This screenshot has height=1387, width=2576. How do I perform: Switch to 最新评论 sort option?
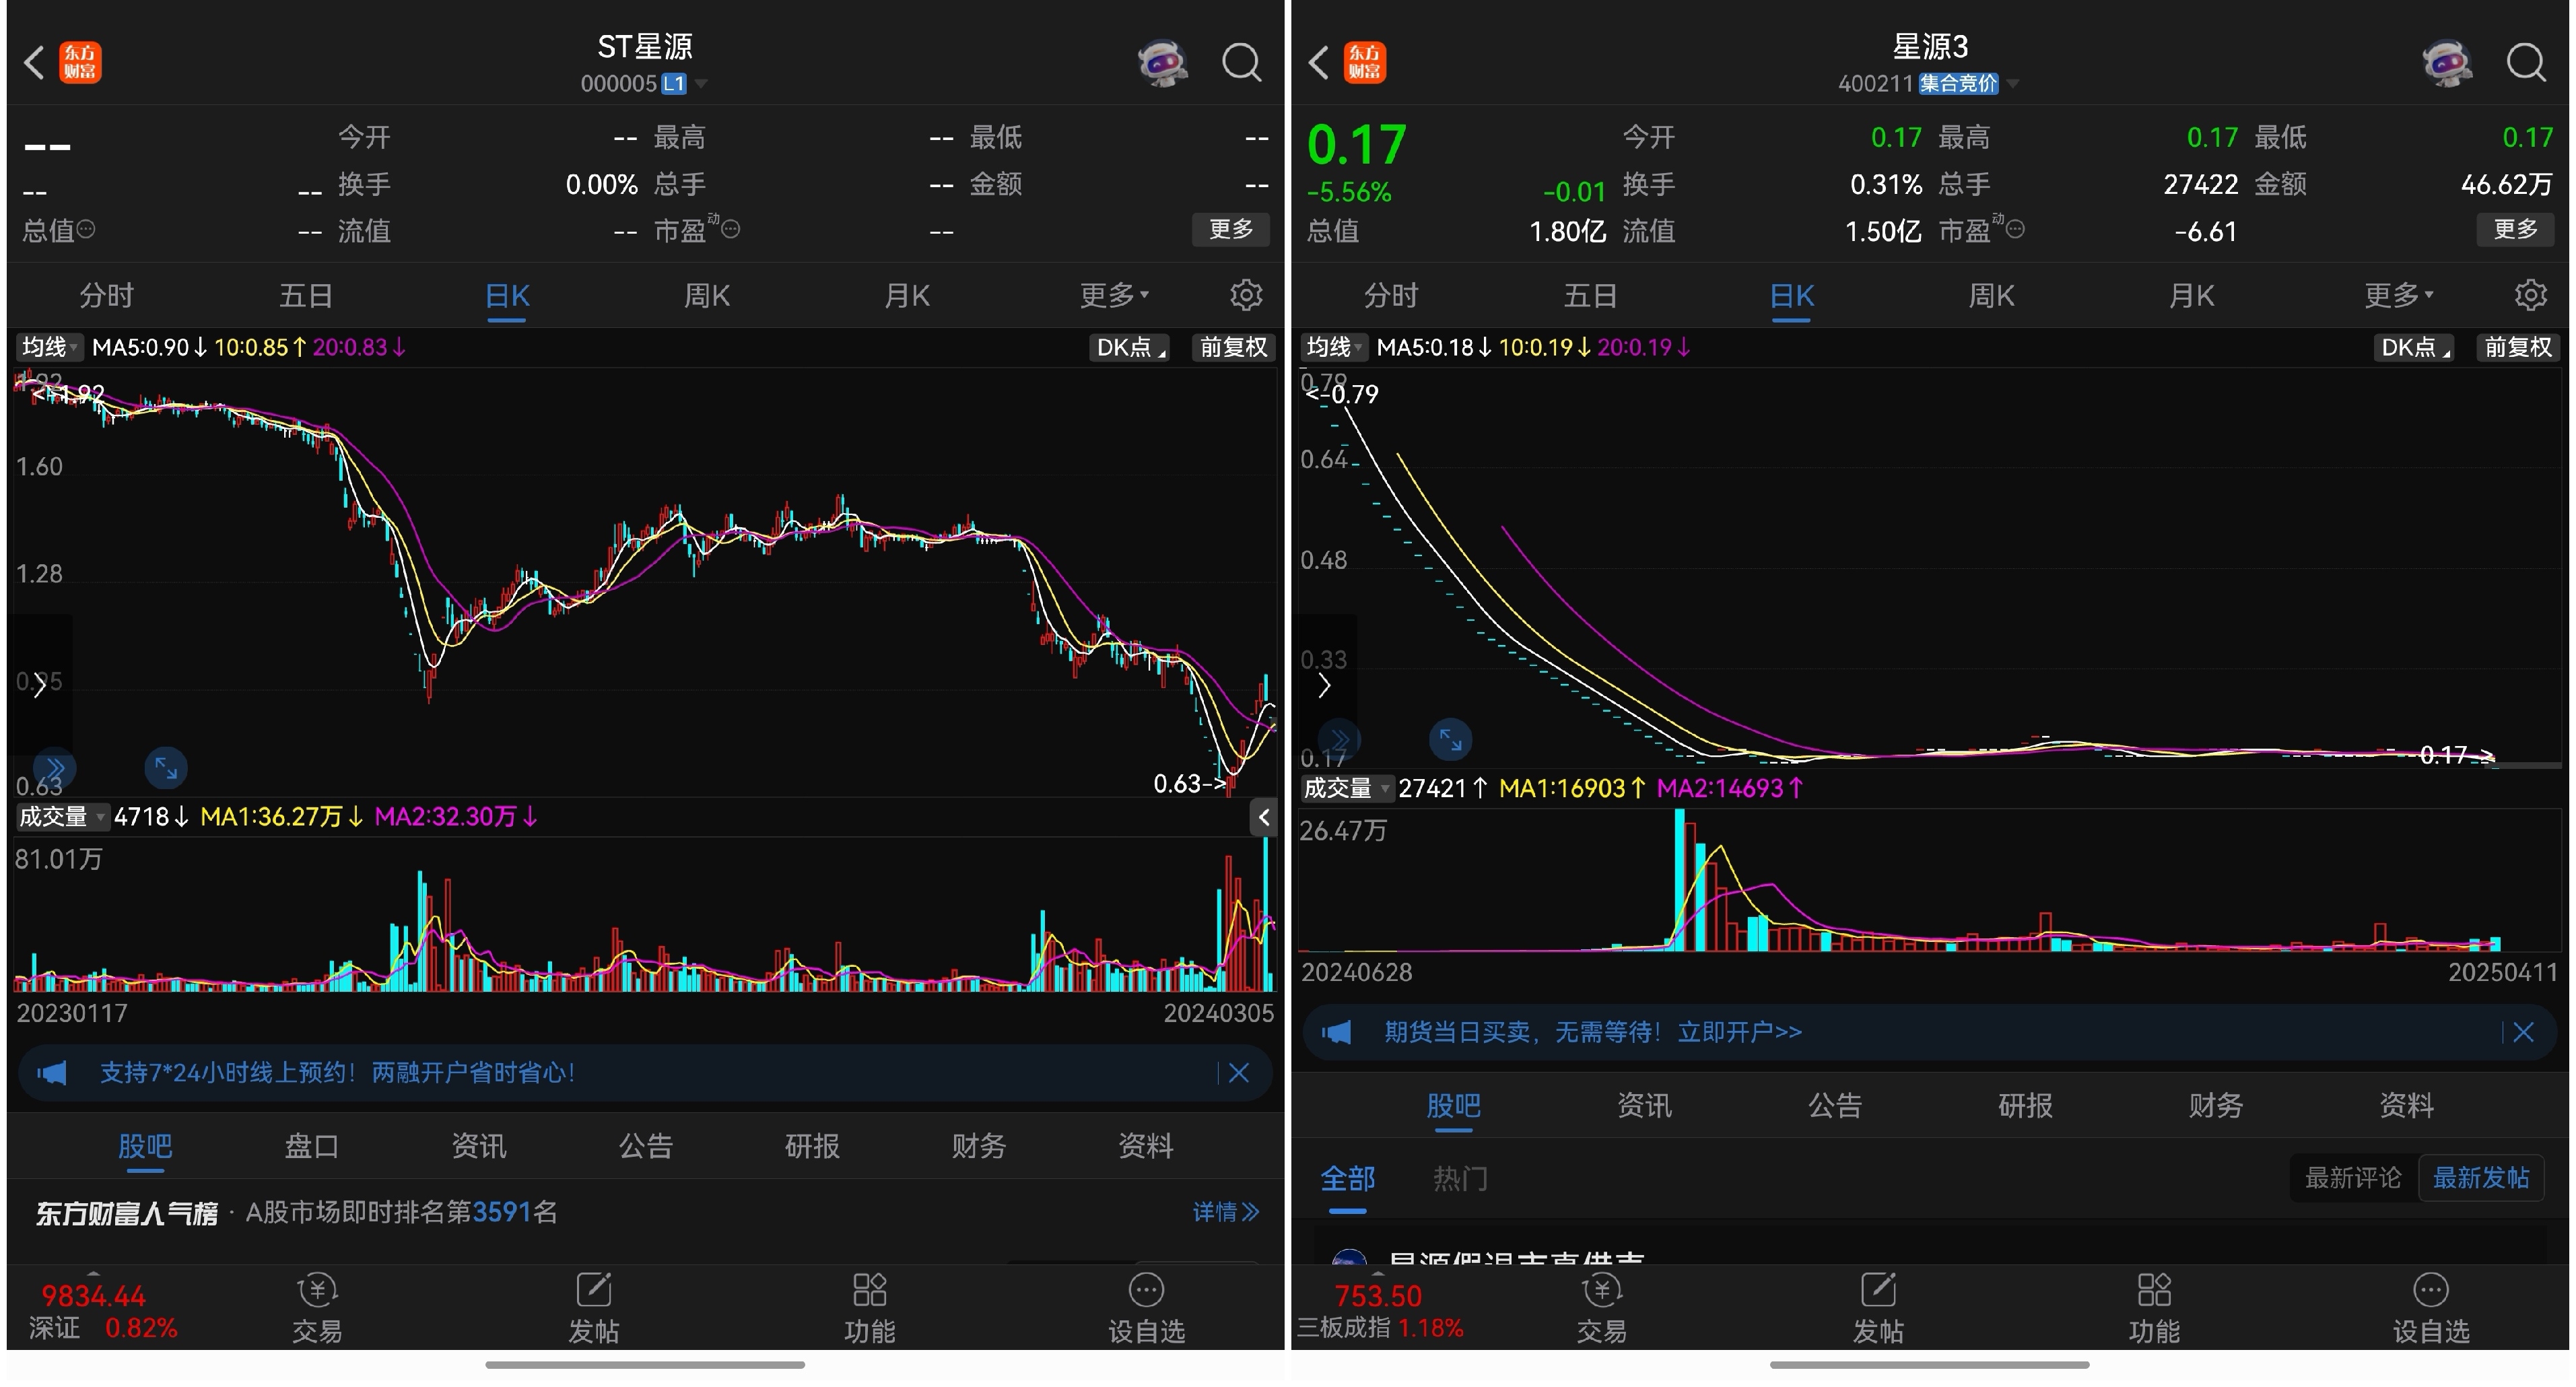click(2352, 1177)
